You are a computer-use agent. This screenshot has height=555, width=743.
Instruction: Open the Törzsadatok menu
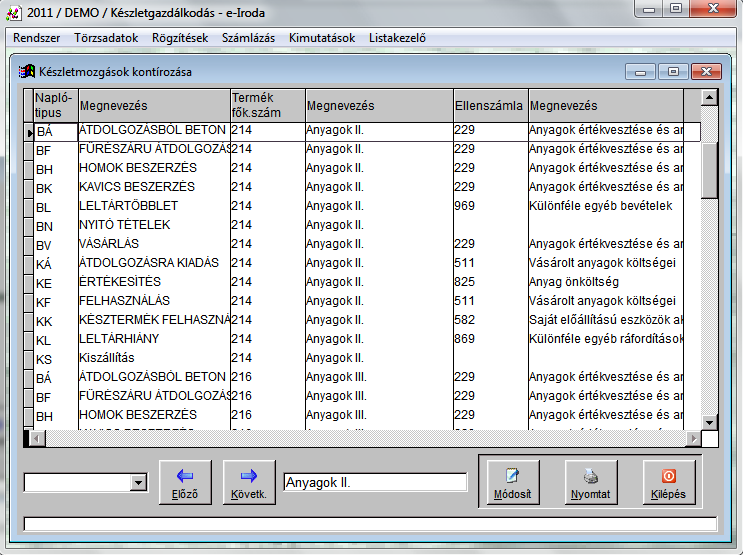(x=106, y=38)
